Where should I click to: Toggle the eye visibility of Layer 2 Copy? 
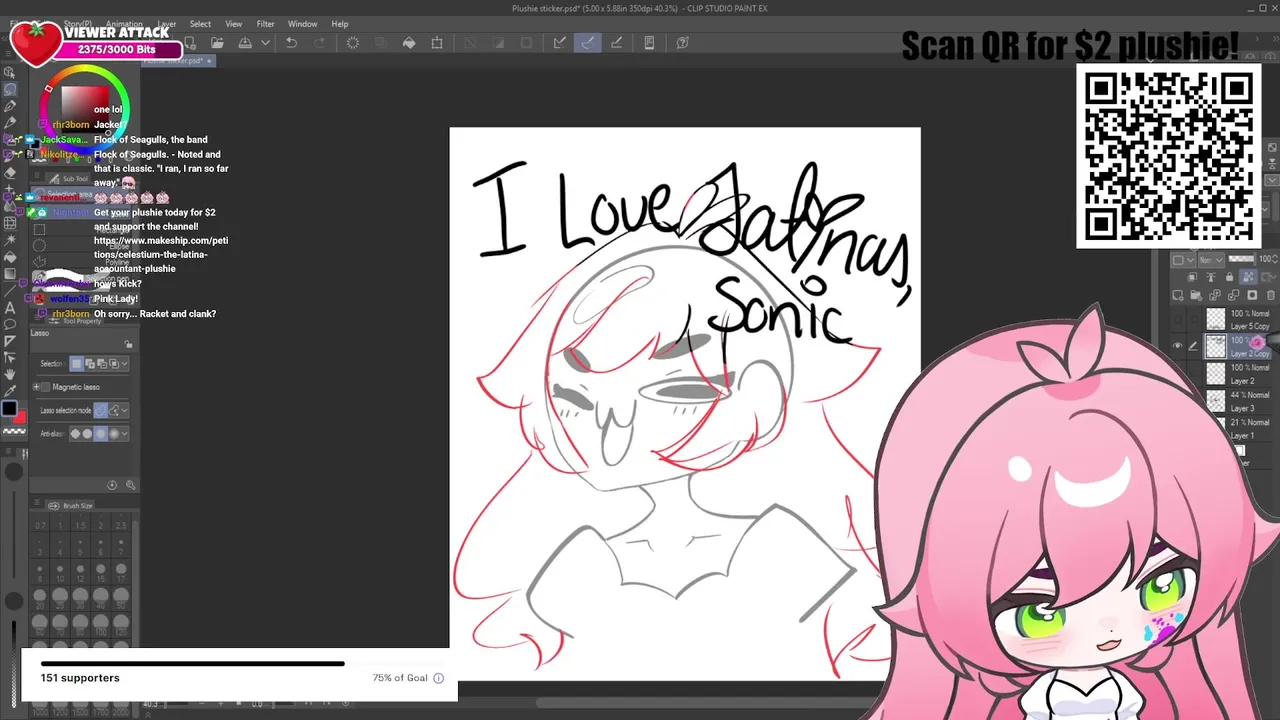point(1178,345)
